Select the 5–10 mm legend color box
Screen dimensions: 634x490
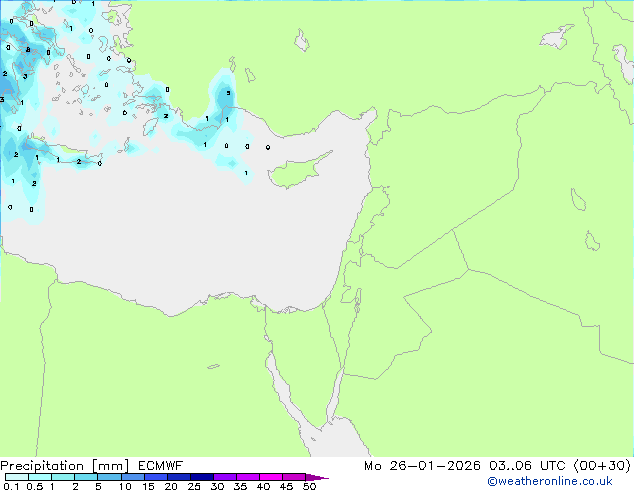(x=109, y=477)
